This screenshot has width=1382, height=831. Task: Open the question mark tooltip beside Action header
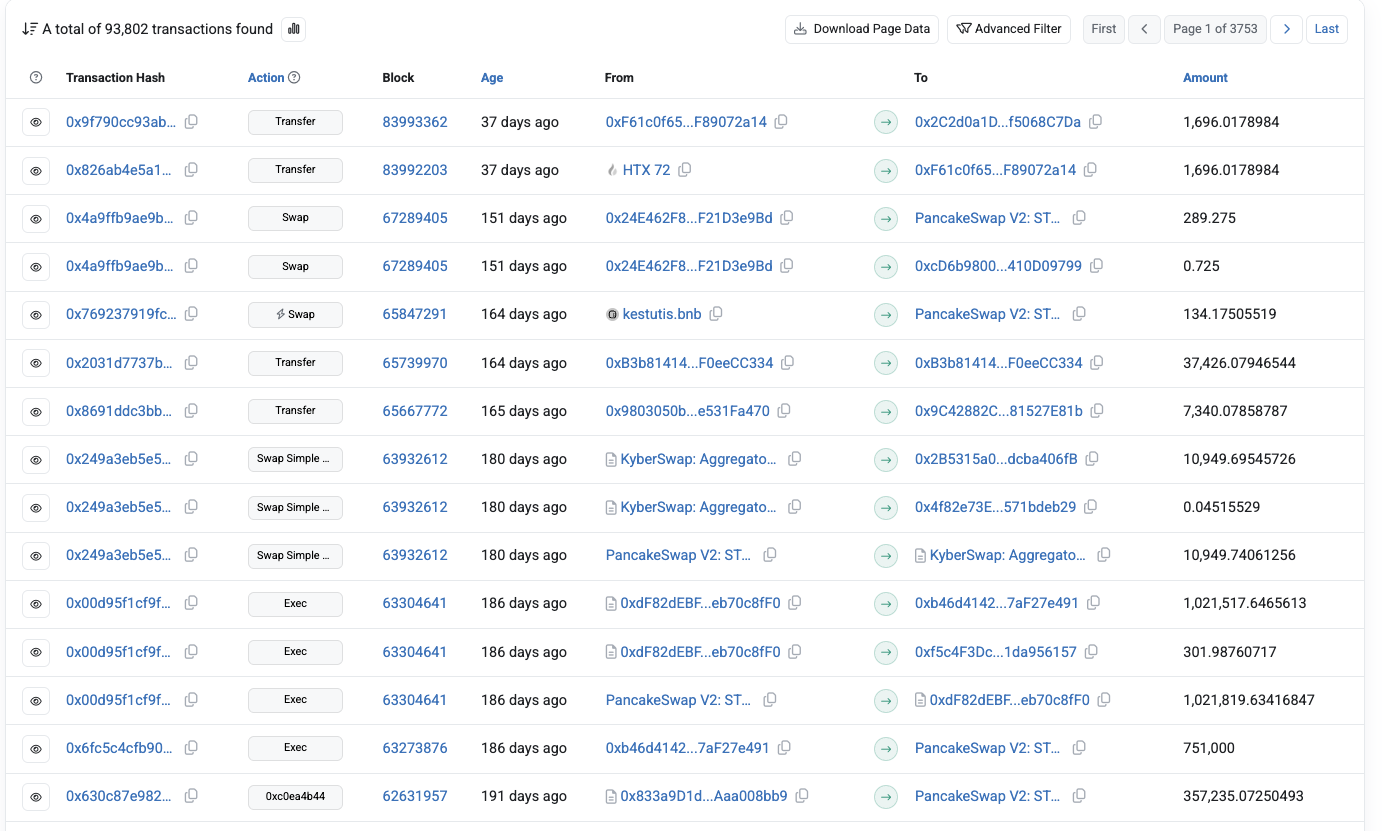(293, 77)
